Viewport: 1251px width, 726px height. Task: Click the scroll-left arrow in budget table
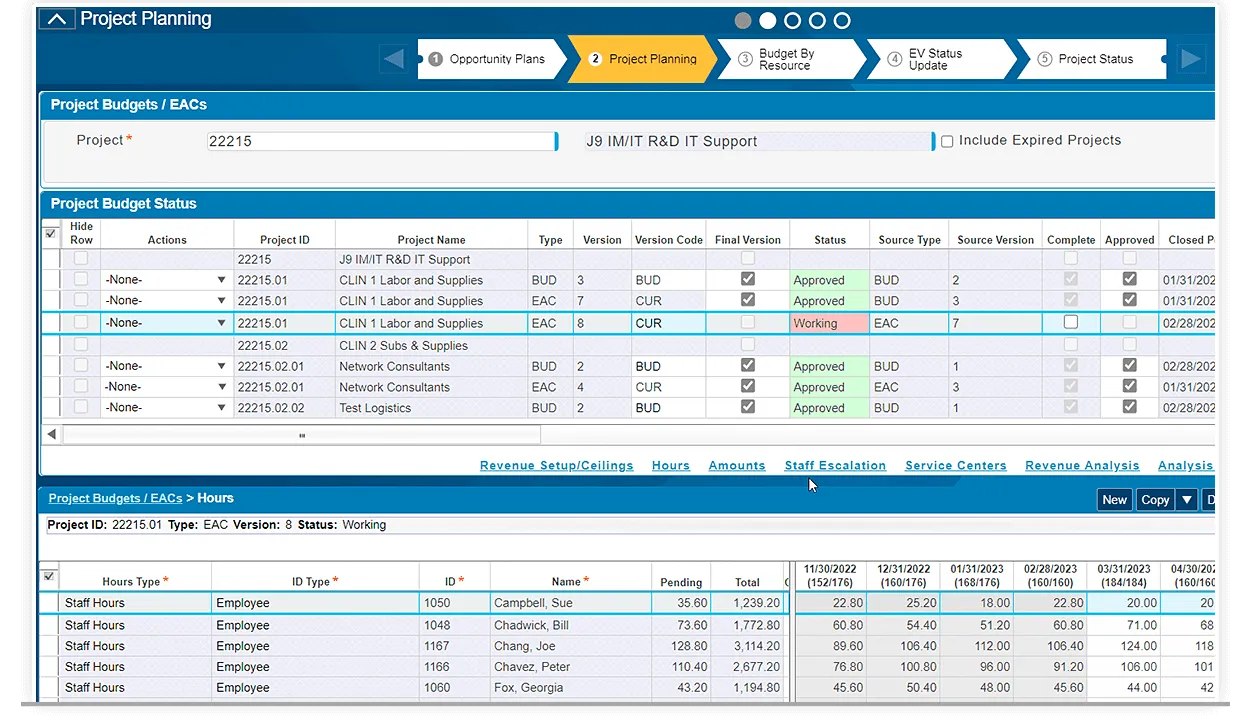click(52, 435)
